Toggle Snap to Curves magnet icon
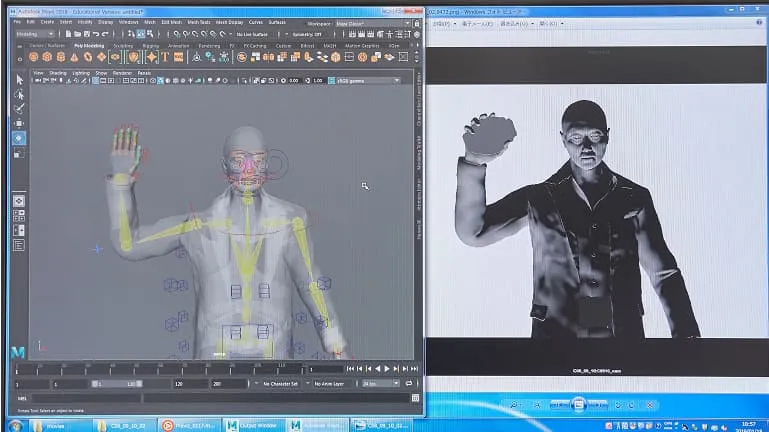This screenshot has width=769, height=432. click(x=186, y=34)
